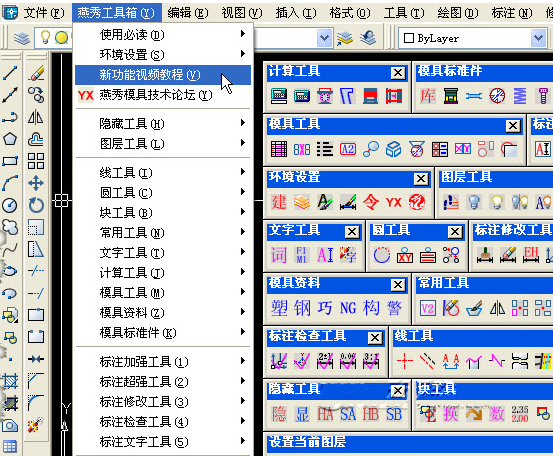Screen dimensions: 553x456
Task: Select the Erase modify tool
Action: [36, 73]
